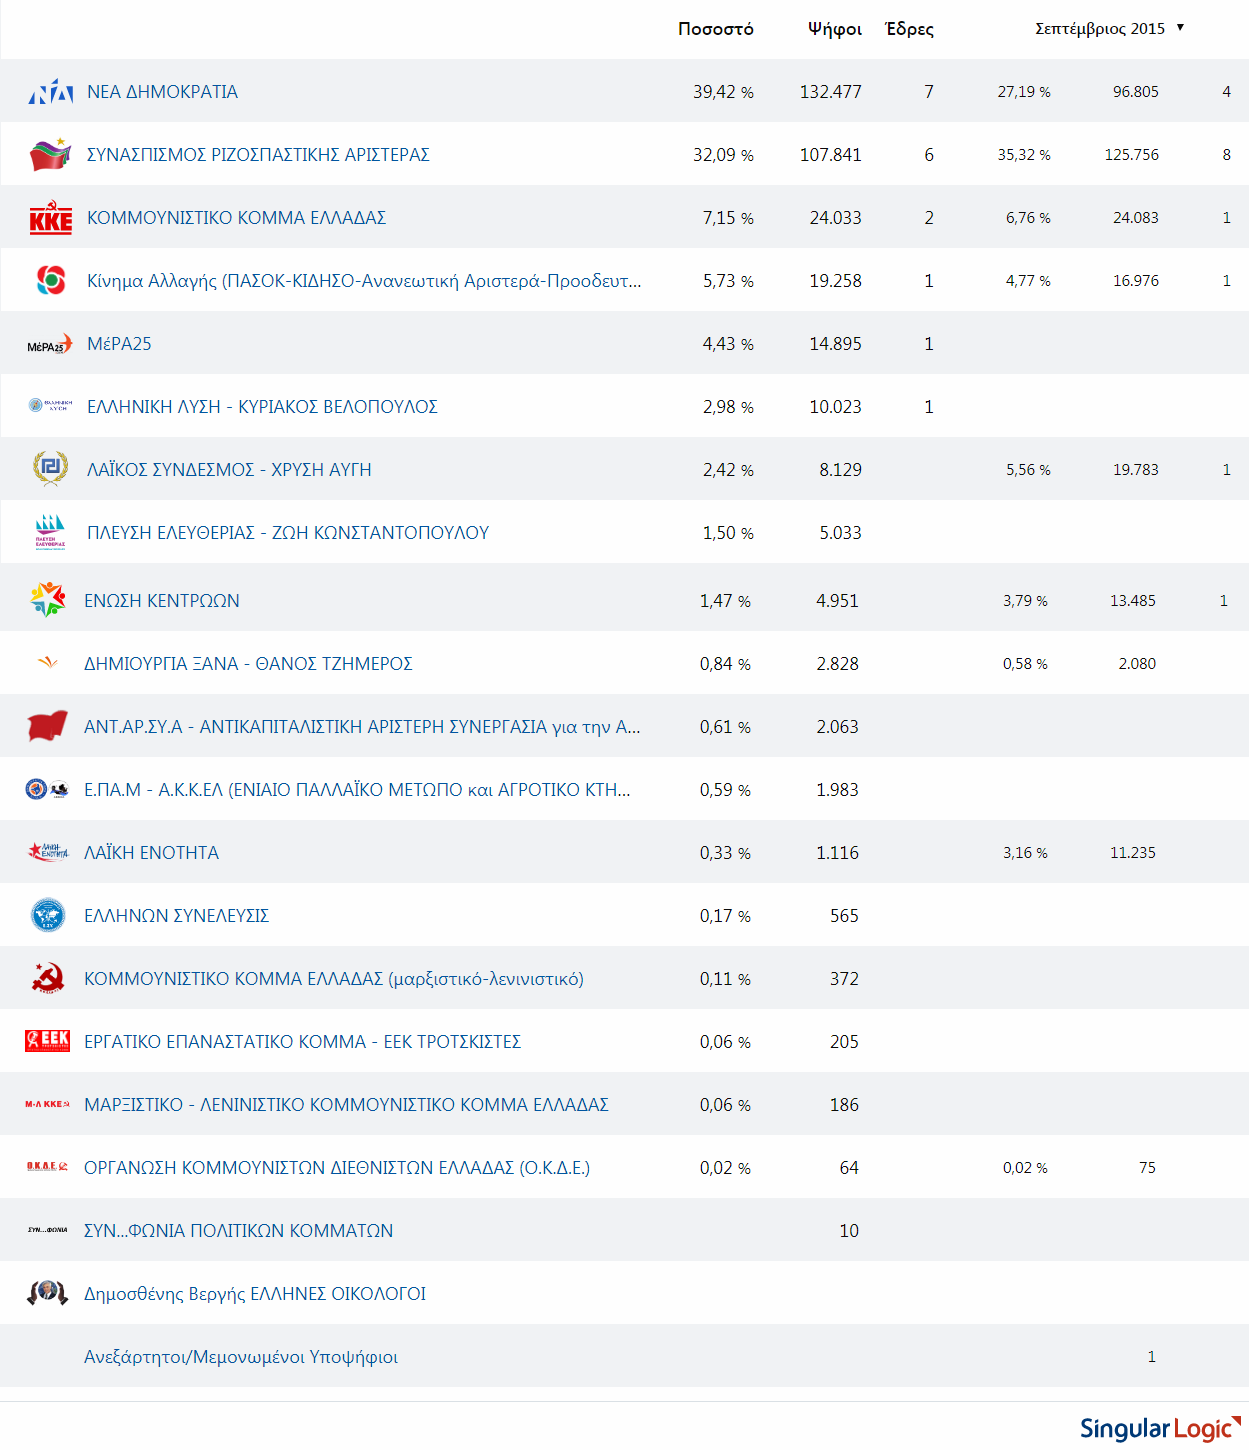Image resolution: width=1249 pixels, height=1450 pixels.
Task: Open the ΑΝΤ.ΑΡ.ΣΥ.Α party link
Action: point(362,727)
